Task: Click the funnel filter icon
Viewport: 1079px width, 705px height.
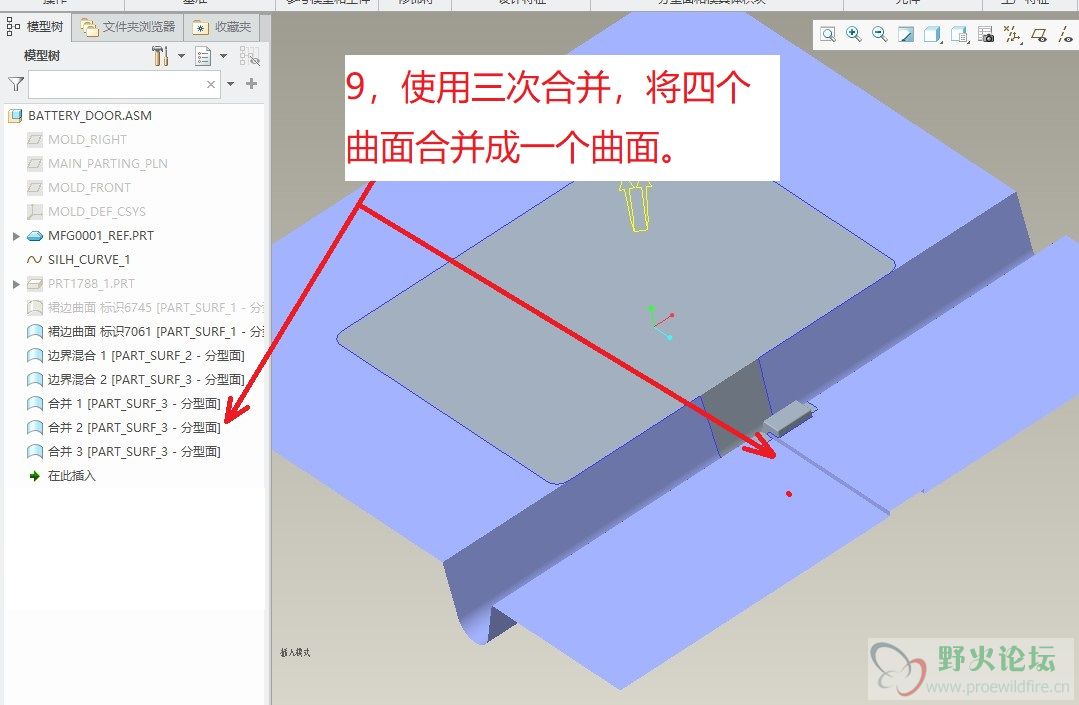Action: pos(16,84)
